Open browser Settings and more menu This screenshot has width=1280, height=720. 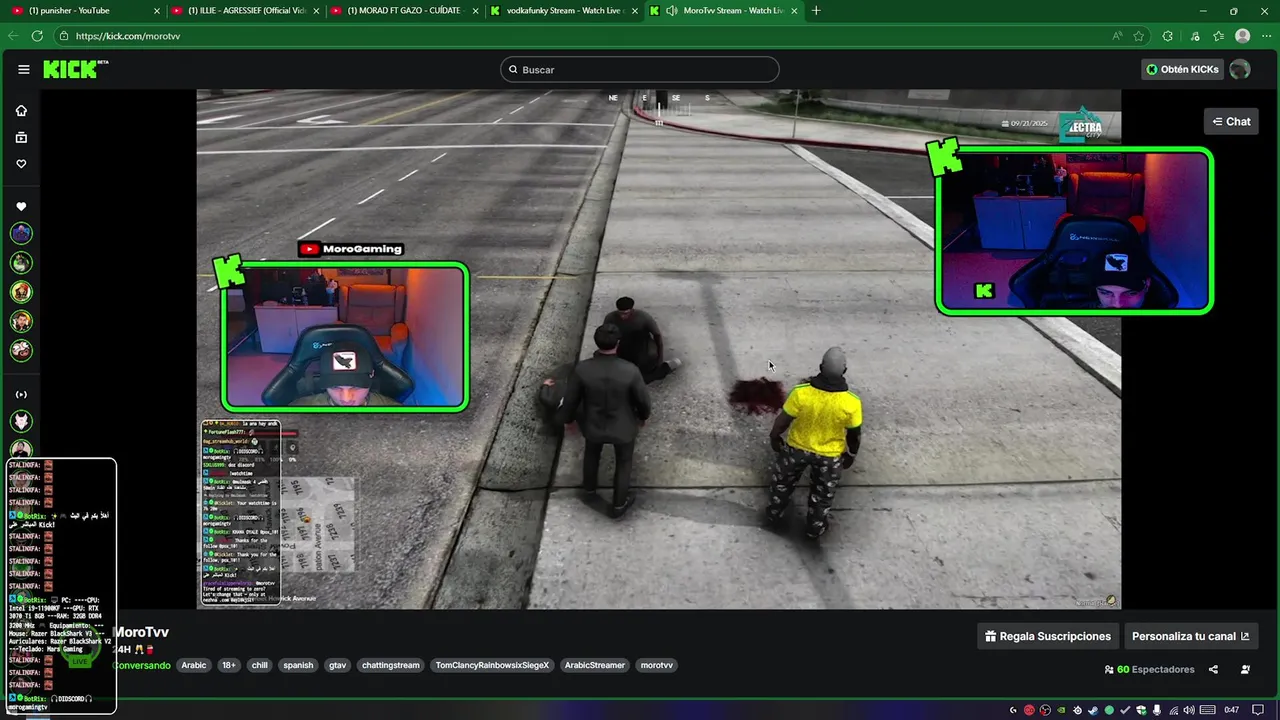[1266, 36]
